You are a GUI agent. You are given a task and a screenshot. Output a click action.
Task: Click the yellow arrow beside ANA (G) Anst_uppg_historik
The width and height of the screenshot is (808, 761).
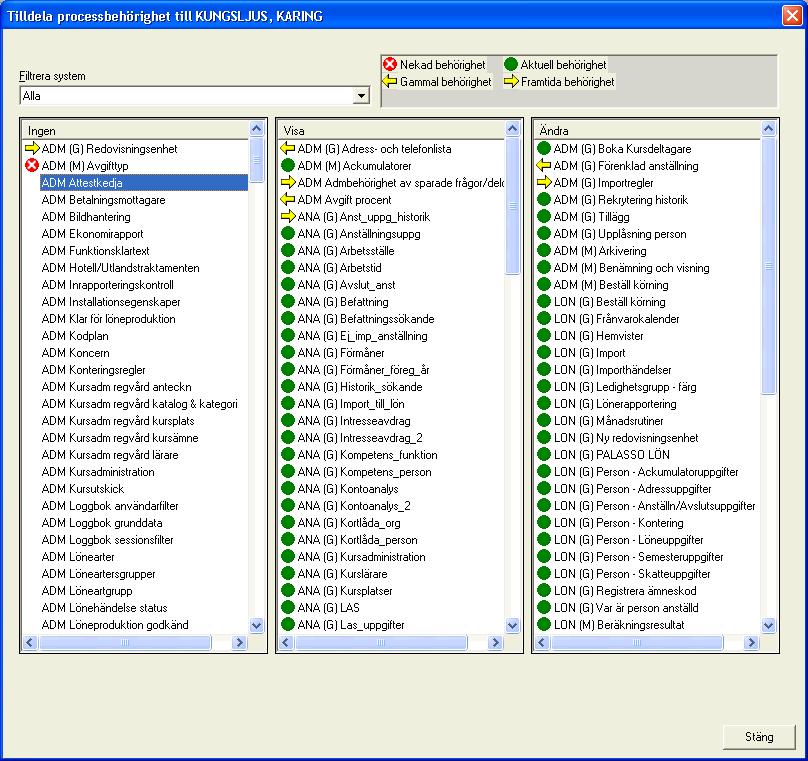tap(288, 216)
